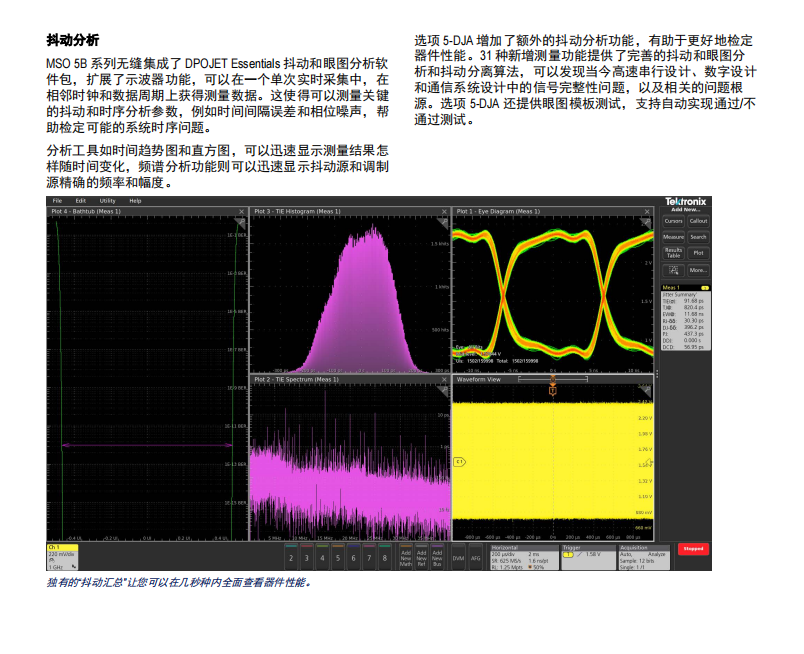The height and width of the screenshot is (654, 804).
Task: Click Add New Bus
Action: click(437, 557)
